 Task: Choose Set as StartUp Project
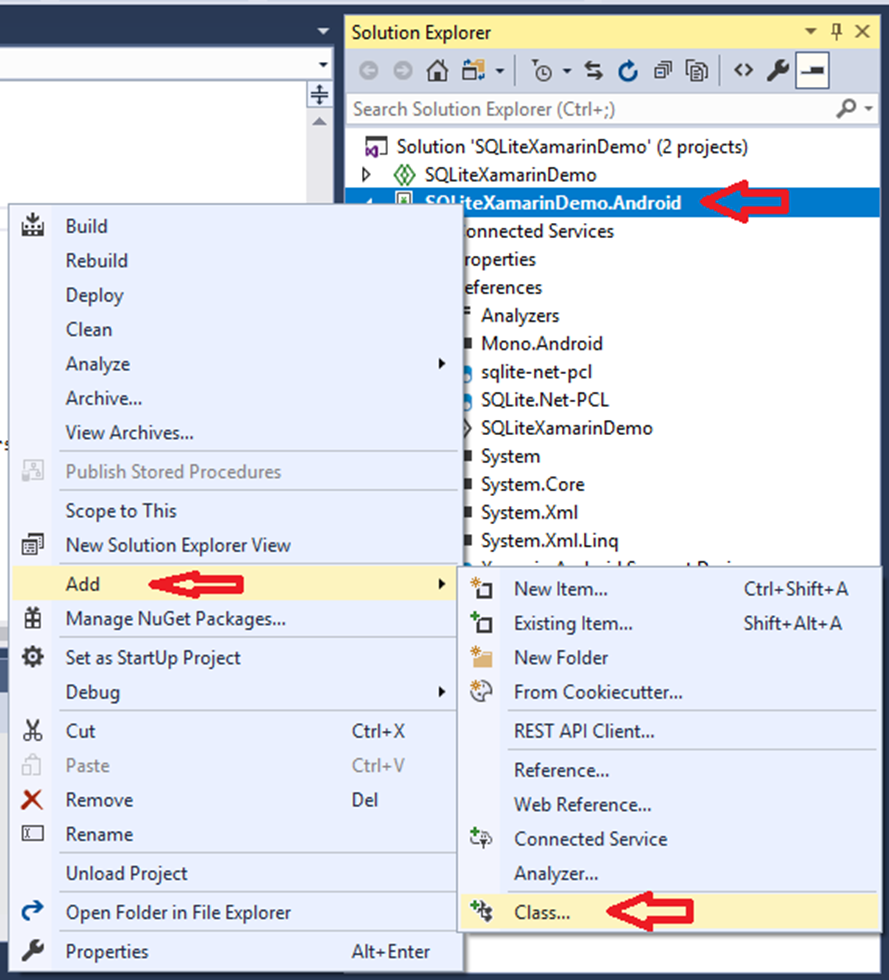(234, 658)
